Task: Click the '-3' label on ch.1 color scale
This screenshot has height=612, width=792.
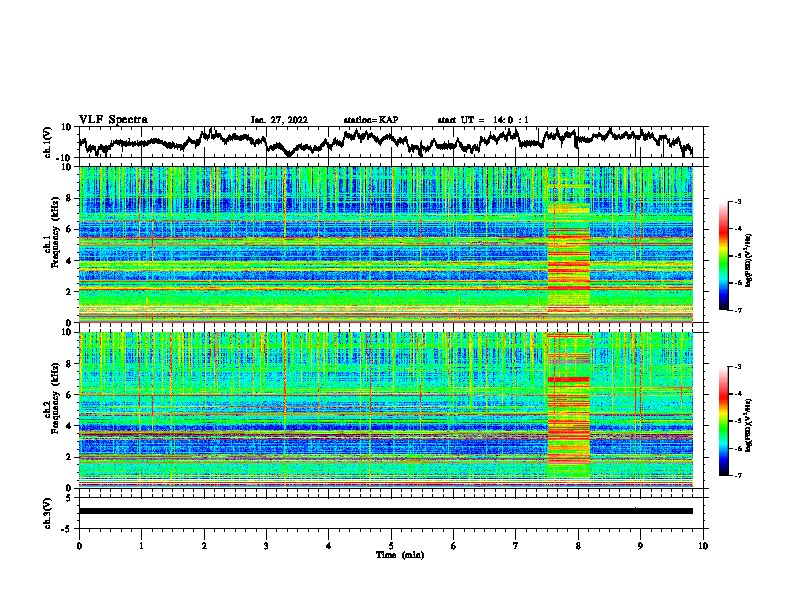Action: [x=737, y=201]
